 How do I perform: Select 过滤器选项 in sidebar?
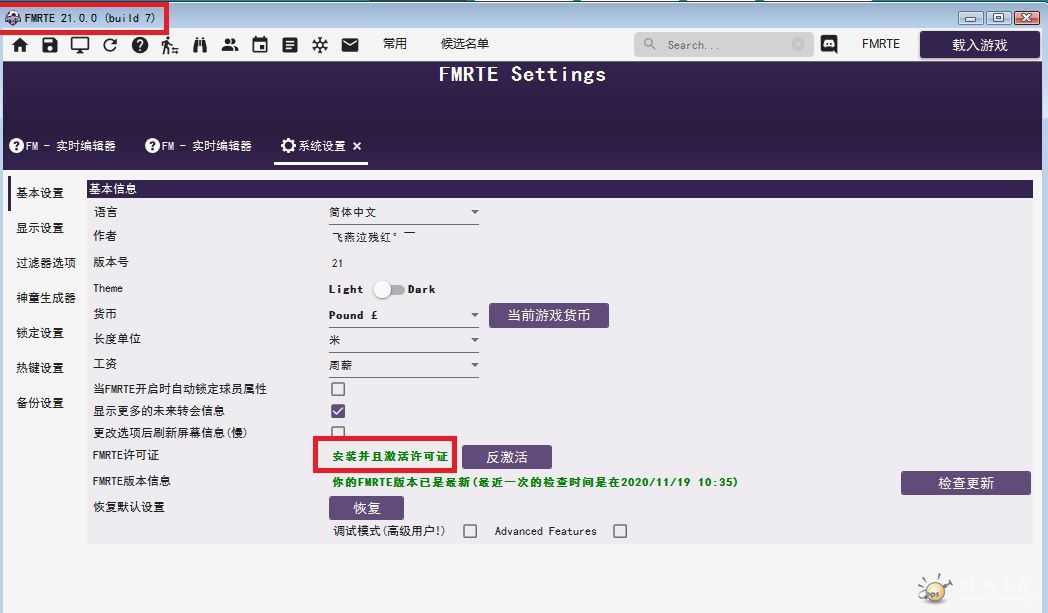pos(46,263)
